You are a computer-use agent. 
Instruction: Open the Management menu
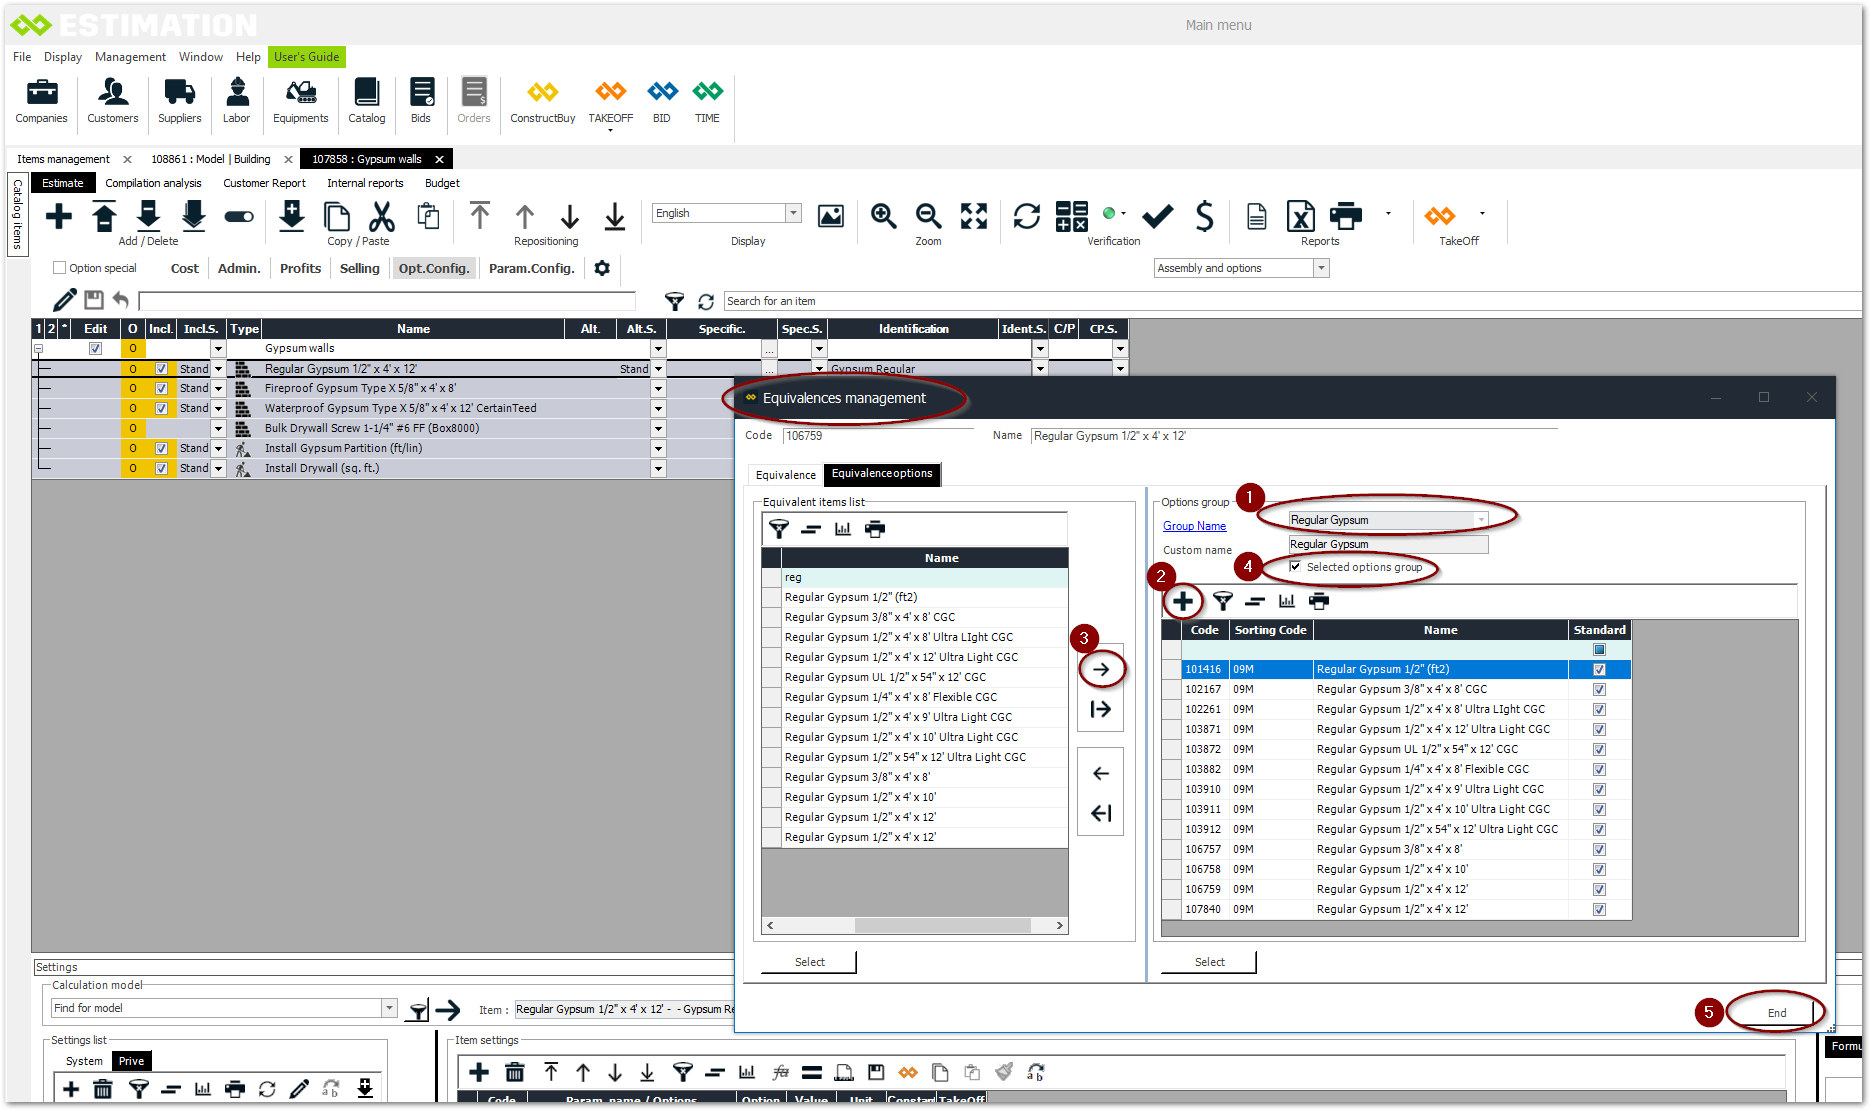[x=130, y=57]
